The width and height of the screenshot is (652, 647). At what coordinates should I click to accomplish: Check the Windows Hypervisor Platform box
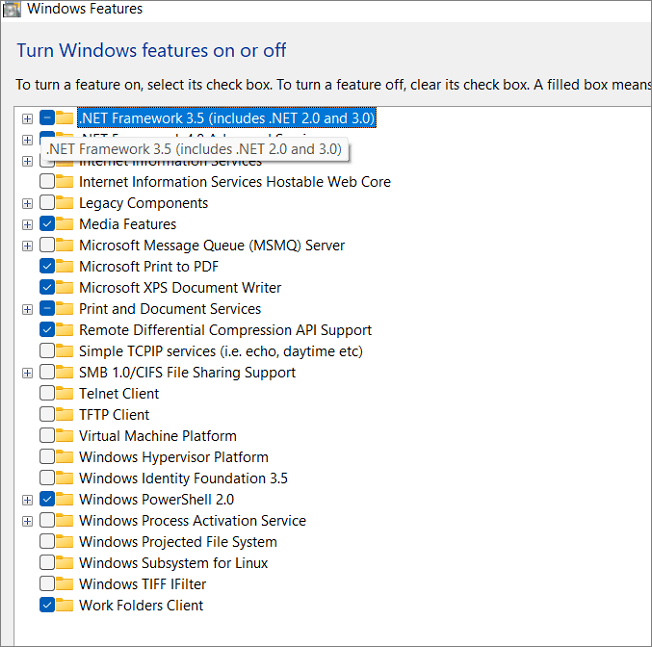pos(47,457)
